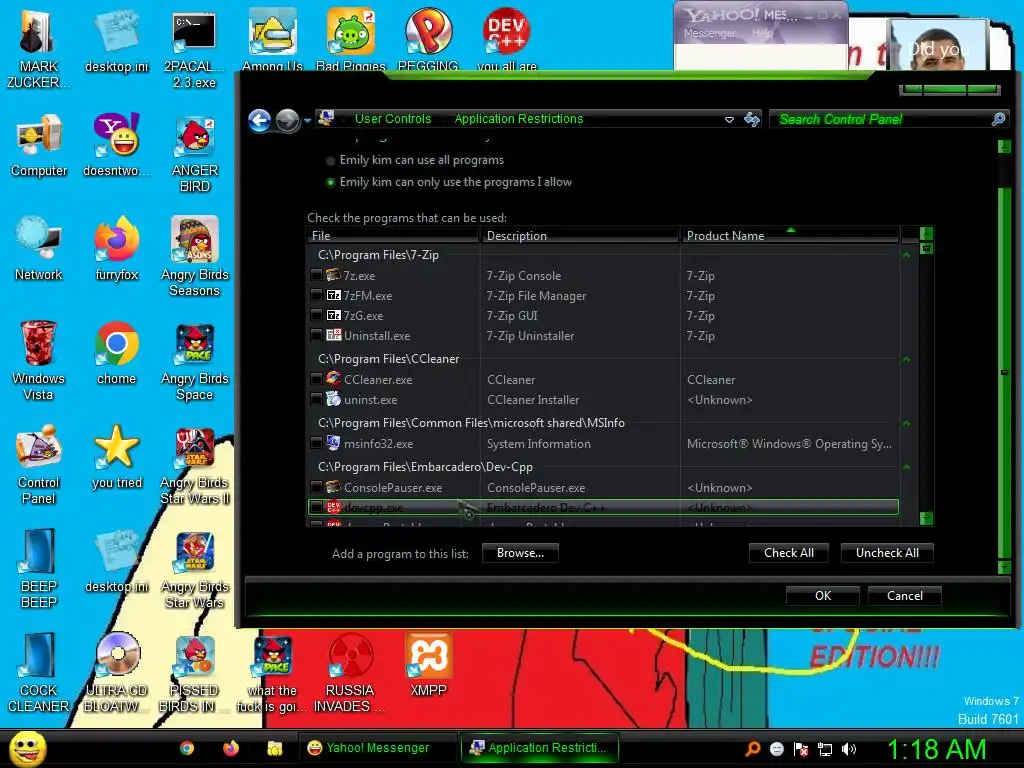The height and width of the screenshot is (768, 1024).
Task: Open the Windows Vista recycle bin icon
Action: coord(39,360)
